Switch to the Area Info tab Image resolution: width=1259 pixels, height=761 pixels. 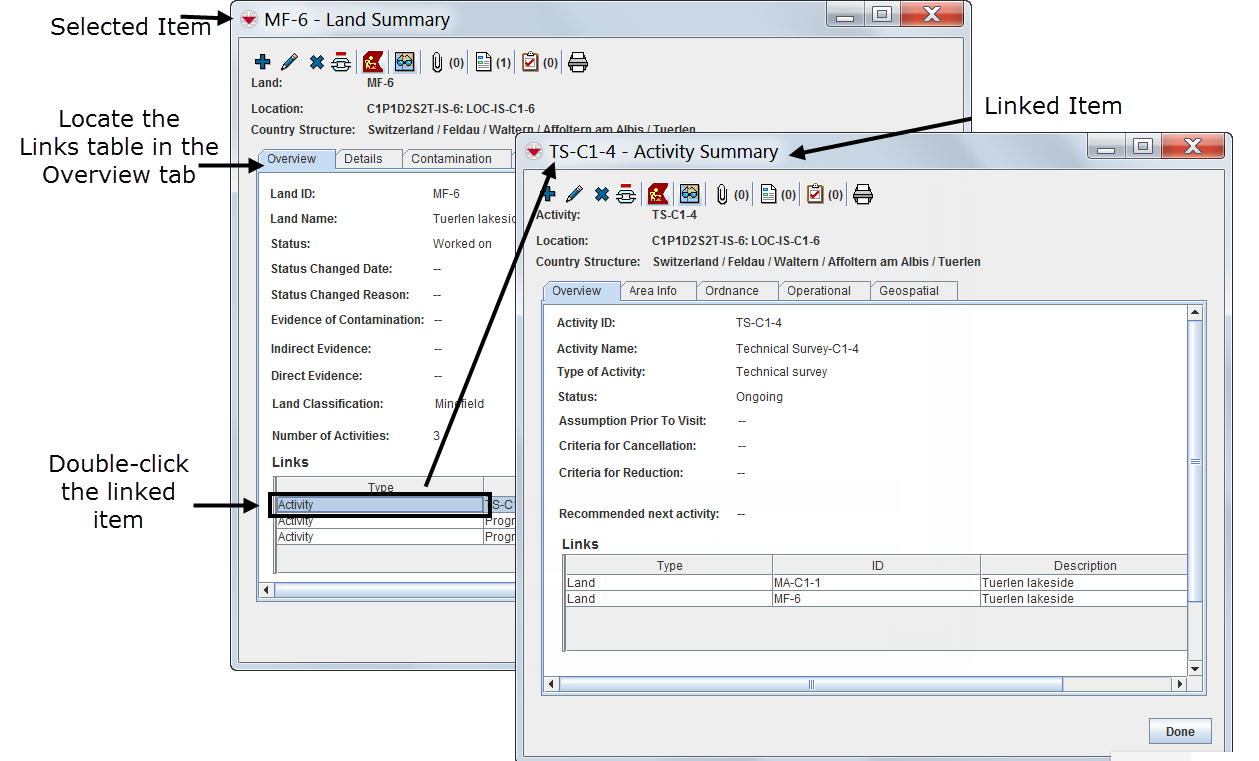(653, 291)
